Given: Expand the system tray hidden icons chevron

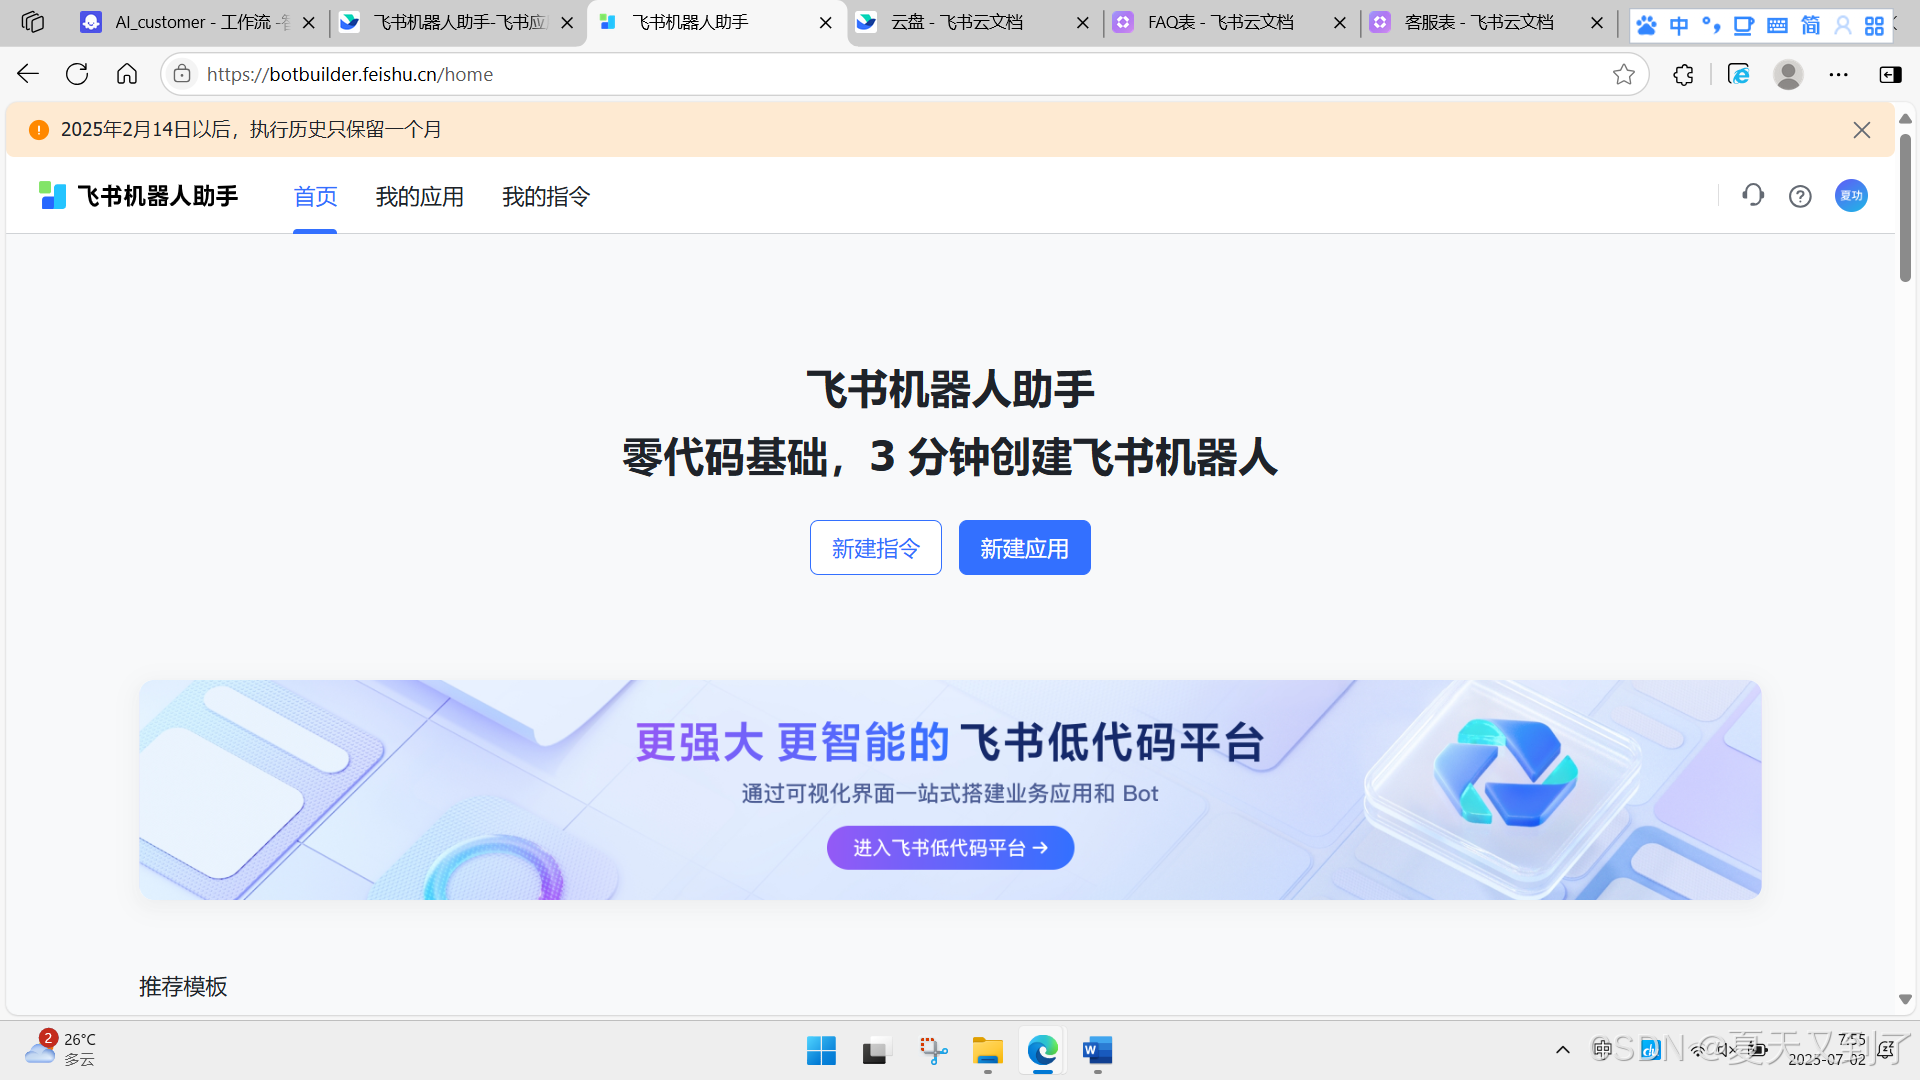Looking at the screenshot, I should tap(1562, 1050).
